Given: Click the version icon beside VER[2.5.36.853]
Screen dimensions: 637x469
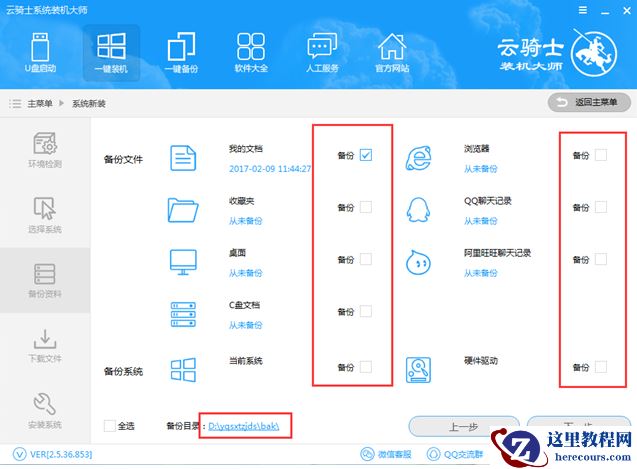Looking at the screenshot, I should pos(20,454).
